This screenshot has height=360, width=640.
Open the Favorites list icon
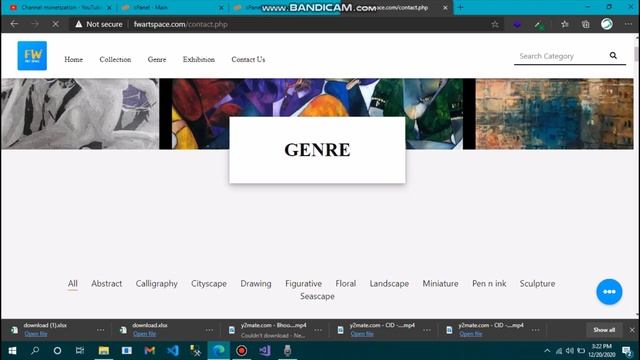[x=565, y=24]
